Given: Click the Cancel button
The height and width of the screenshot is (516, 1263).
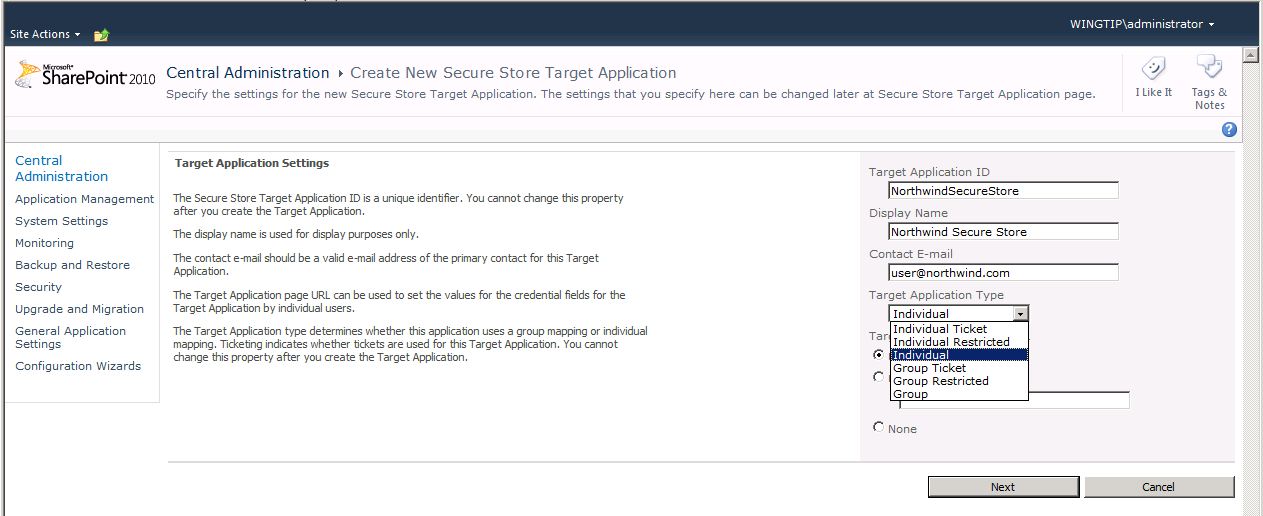Looking at the screenshot, I should (x=1159, y=487).
